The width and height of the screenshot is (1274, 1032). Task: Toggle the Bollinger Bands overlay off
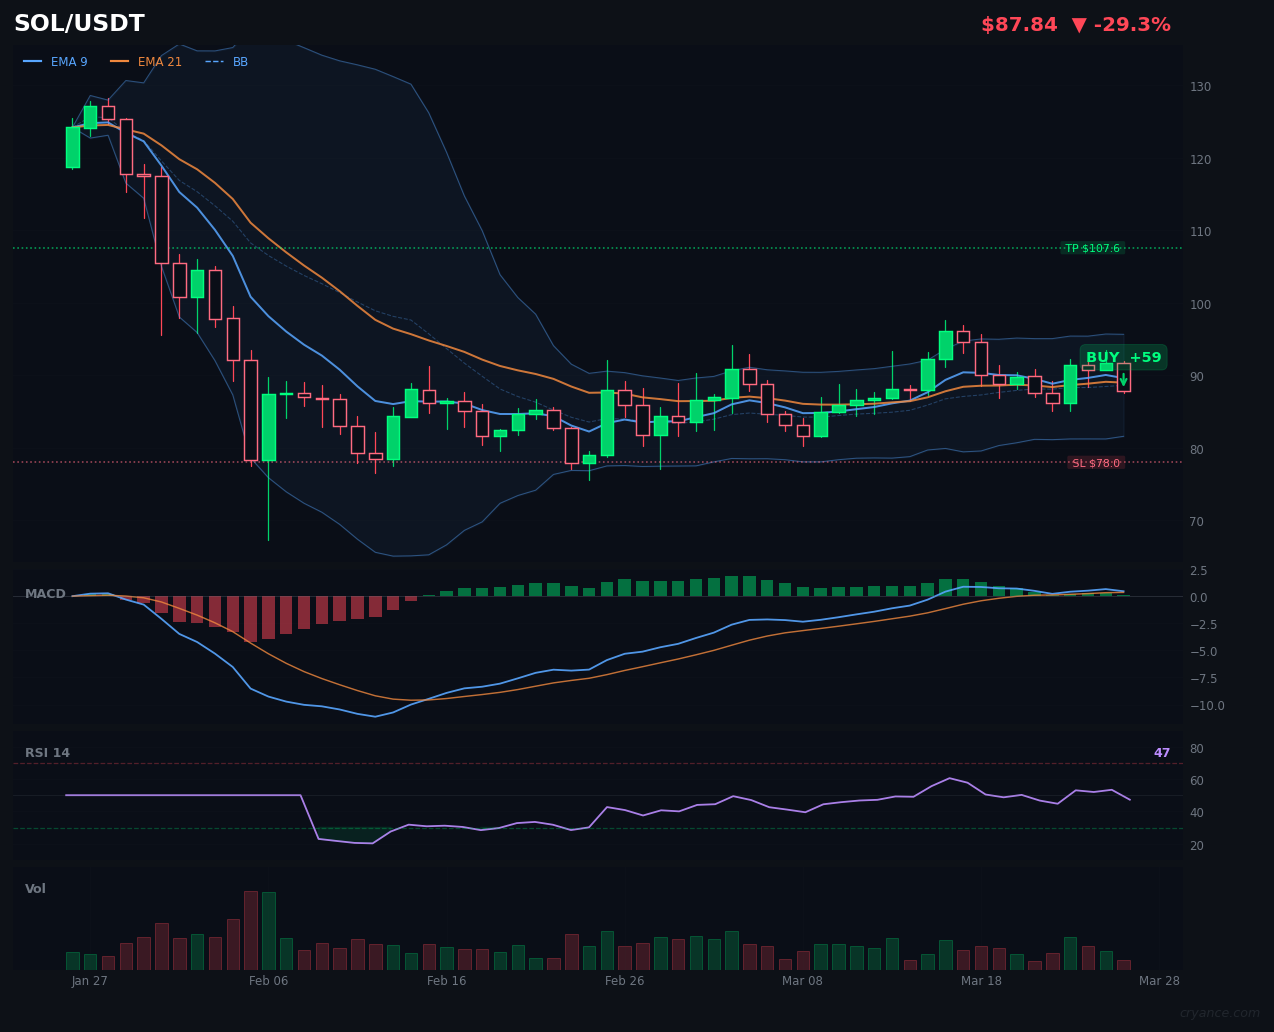point(227,61)
